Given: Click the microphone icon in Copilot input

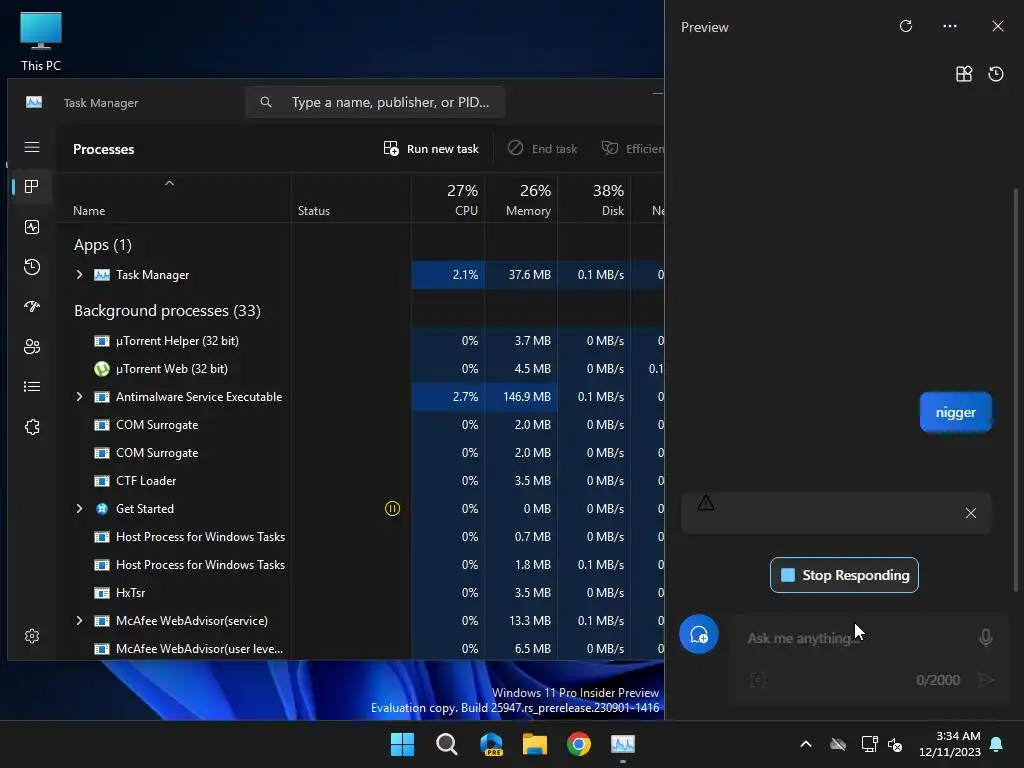Looking at the screenshot, I should click(985, 637).
